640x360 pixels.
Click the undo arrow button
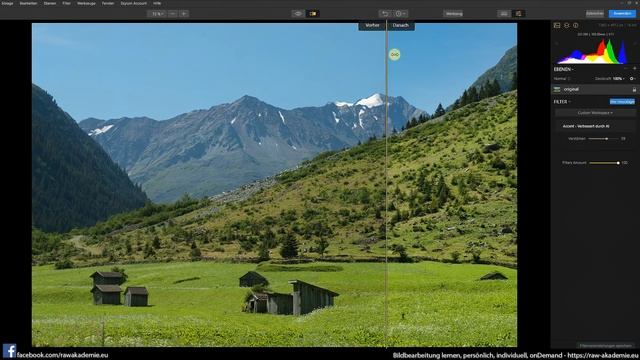click(x=384, y=14)
